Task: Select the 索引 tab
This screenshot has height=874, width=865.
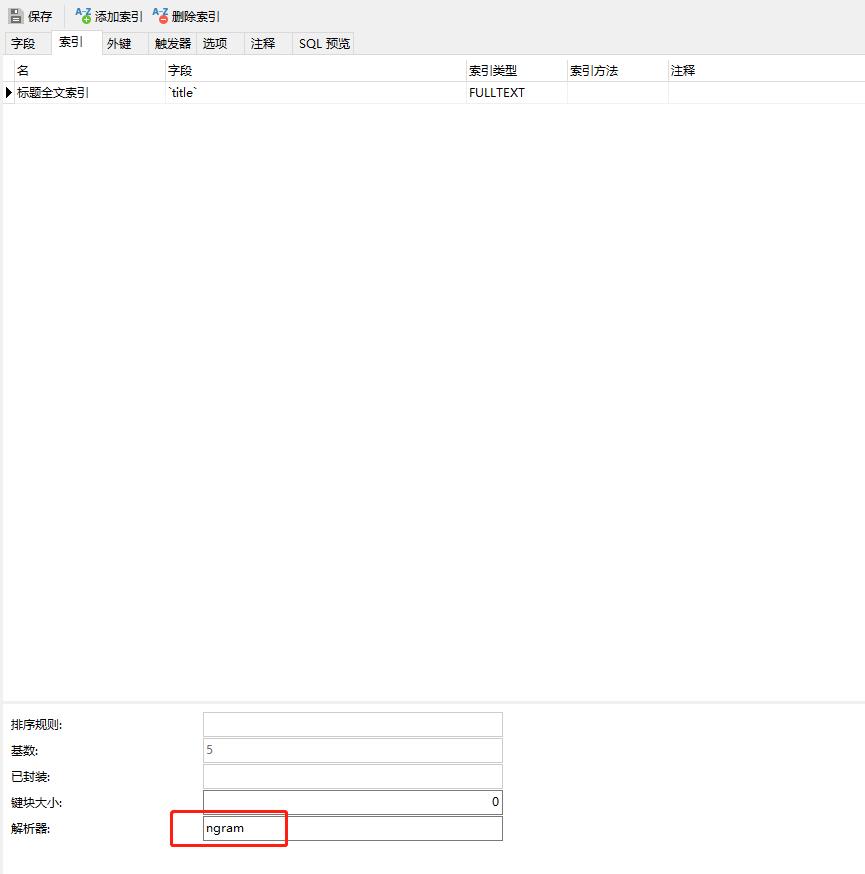Action: [76, 42]
